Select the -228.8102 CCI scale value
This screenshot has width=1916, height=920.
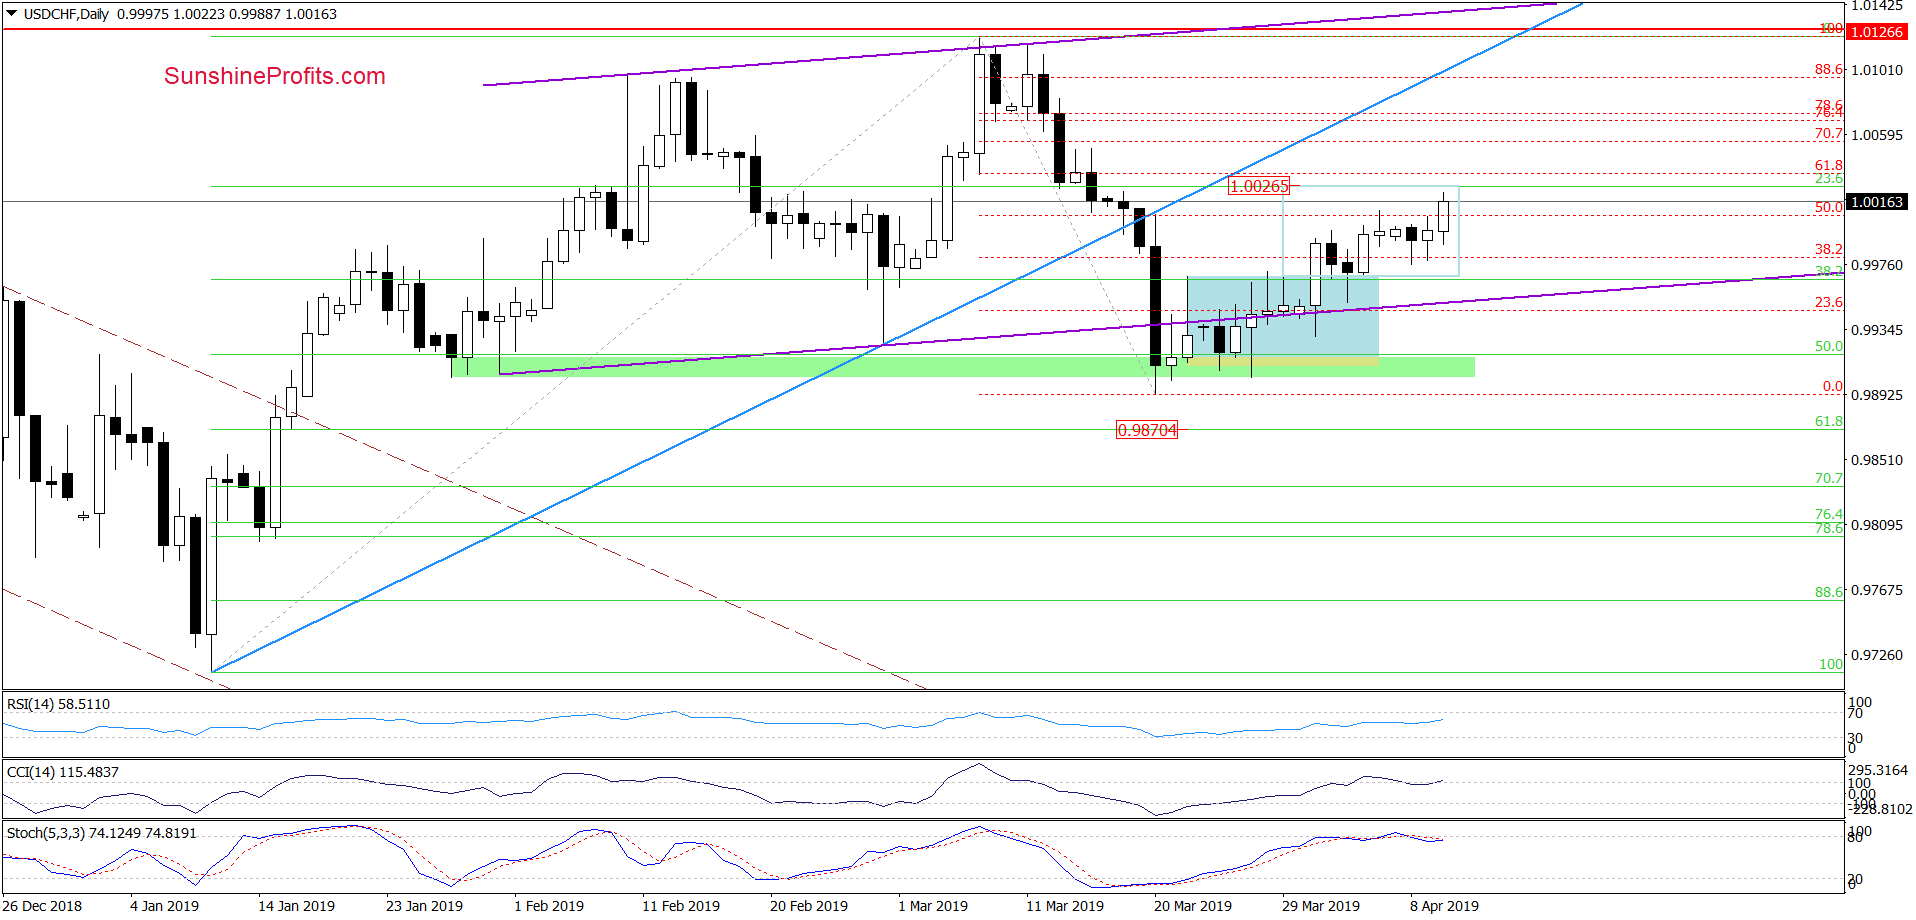click(x=1881, y=809)
